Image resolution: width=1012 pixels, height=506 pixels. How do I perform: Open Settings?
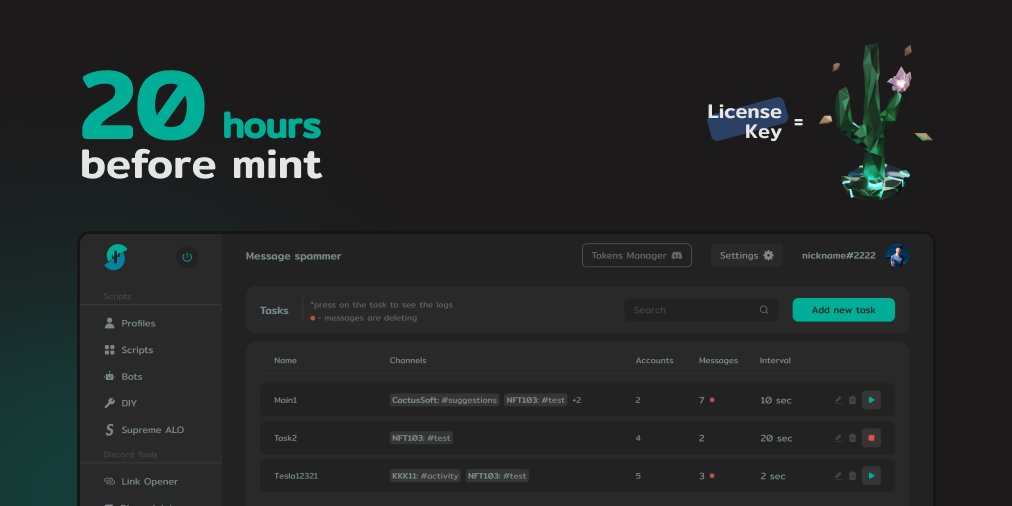tap(747, 256)
